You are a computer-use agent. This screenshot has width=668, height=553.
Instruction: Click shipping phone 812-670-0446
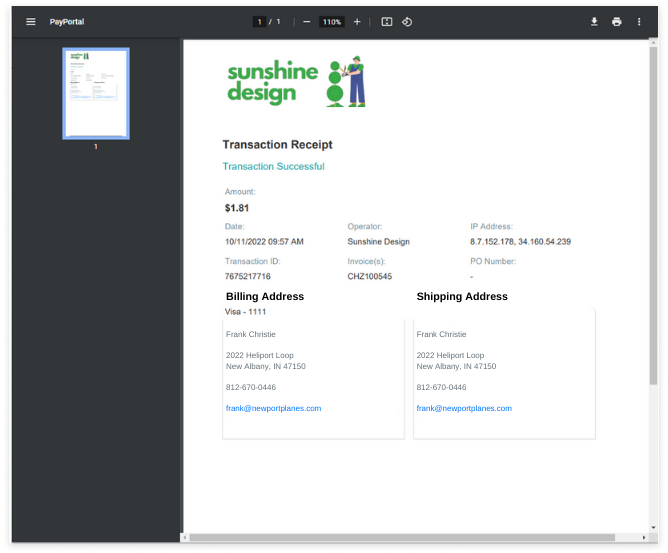[441, 387]
